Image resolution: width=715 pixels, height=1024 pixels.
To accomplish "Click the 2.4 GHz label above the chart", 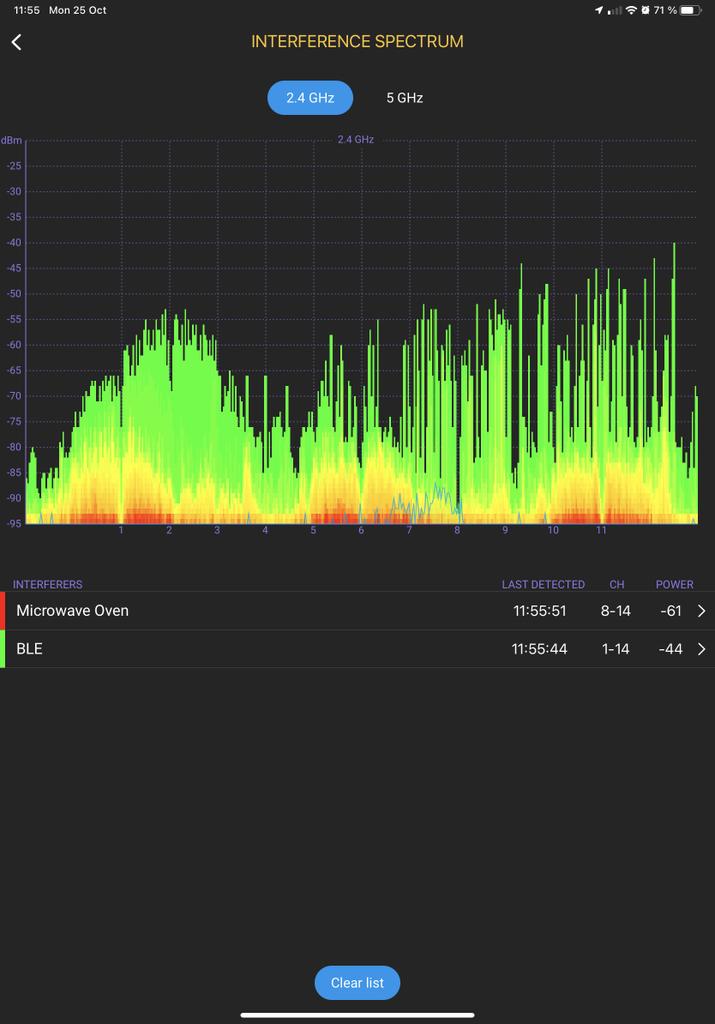I will point(356,139).
